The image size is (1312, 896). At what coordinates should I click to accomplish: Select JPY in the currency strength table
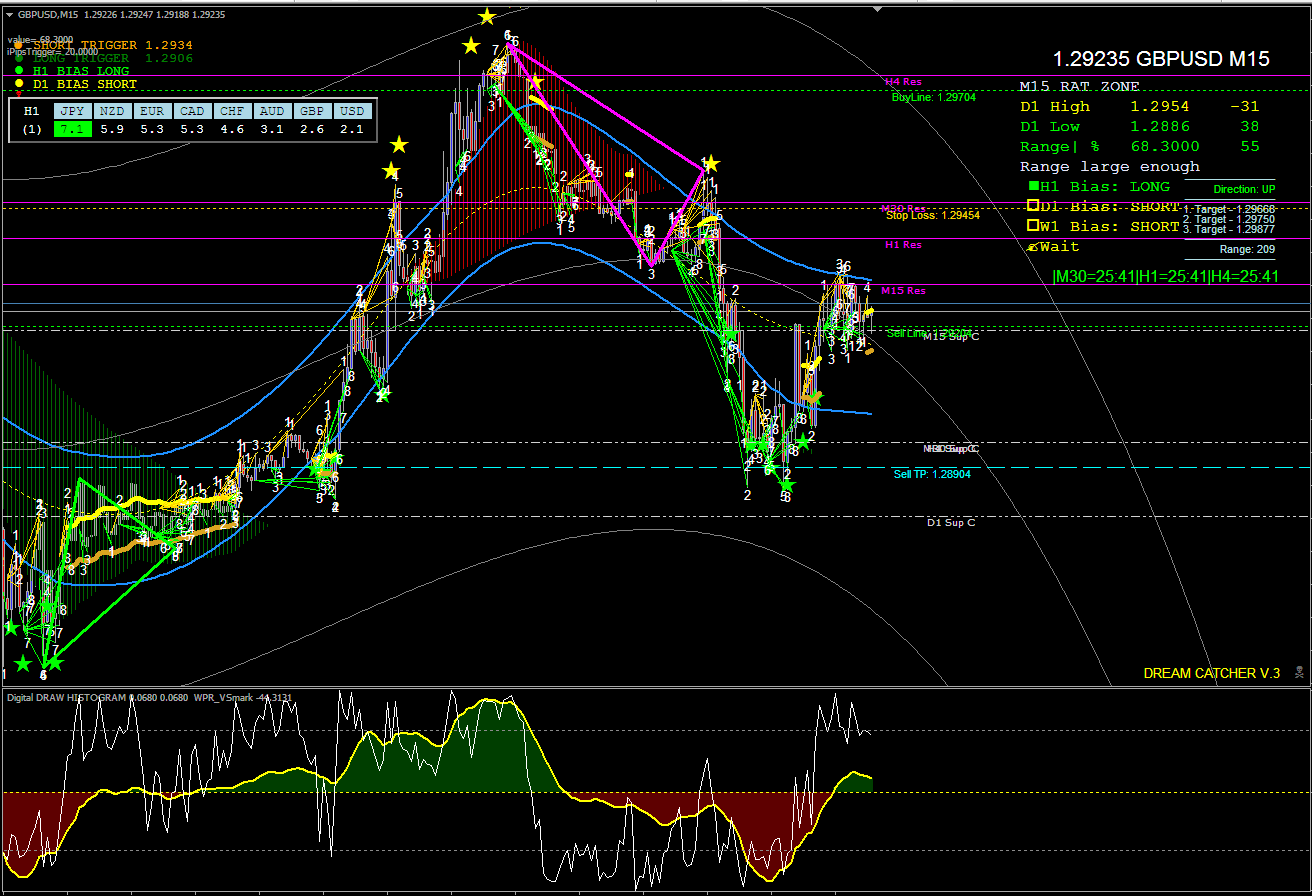(x=71, y=111)
